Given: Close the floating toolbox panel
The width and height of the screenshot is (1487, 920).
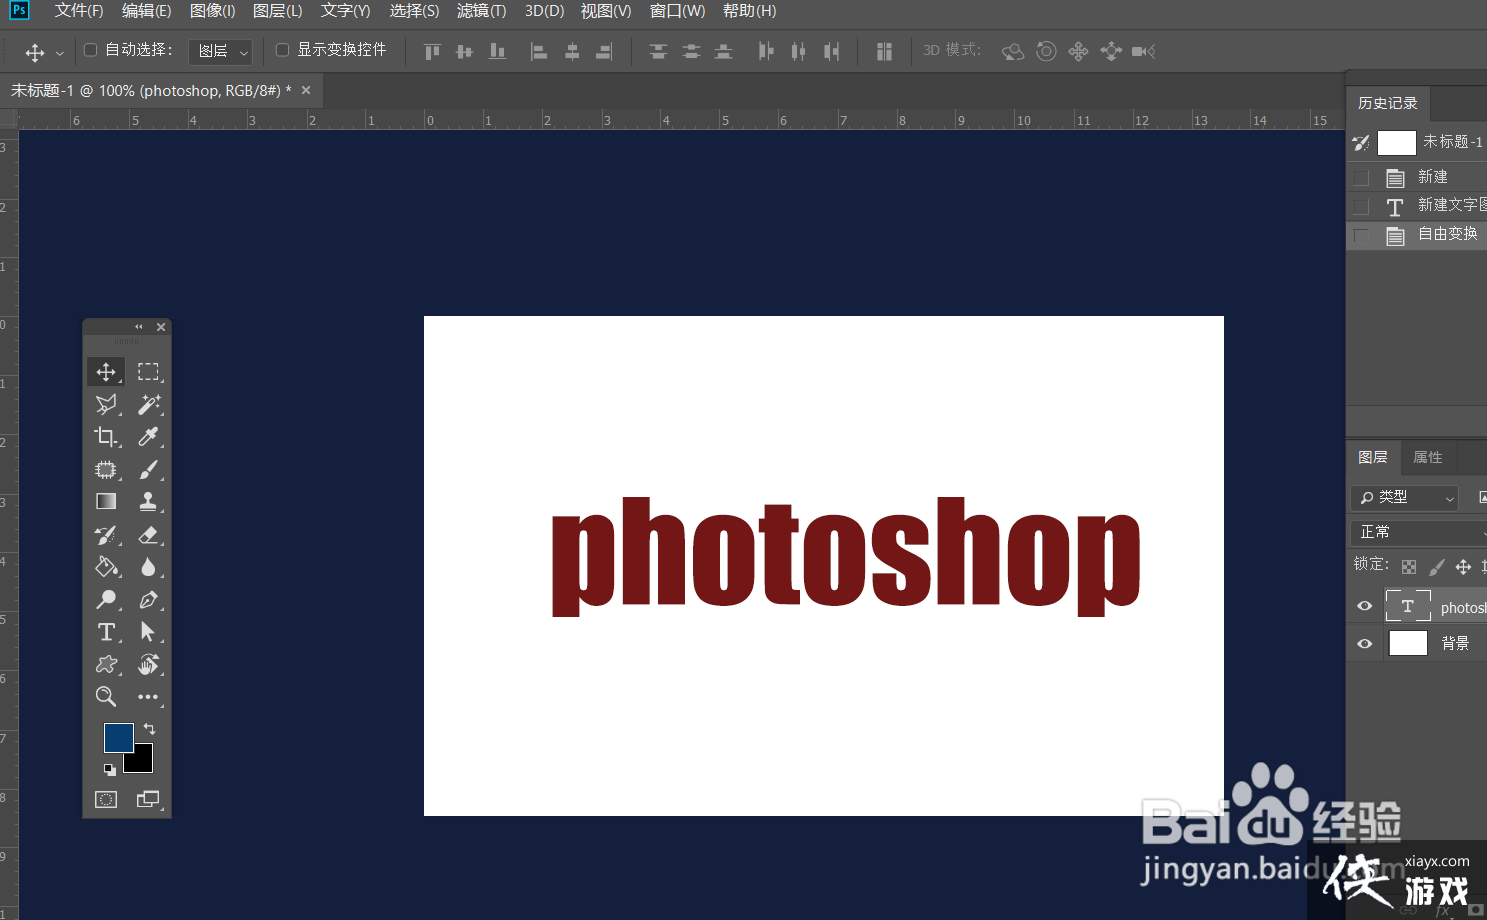Looking at the screenshot, I should 161,327.
